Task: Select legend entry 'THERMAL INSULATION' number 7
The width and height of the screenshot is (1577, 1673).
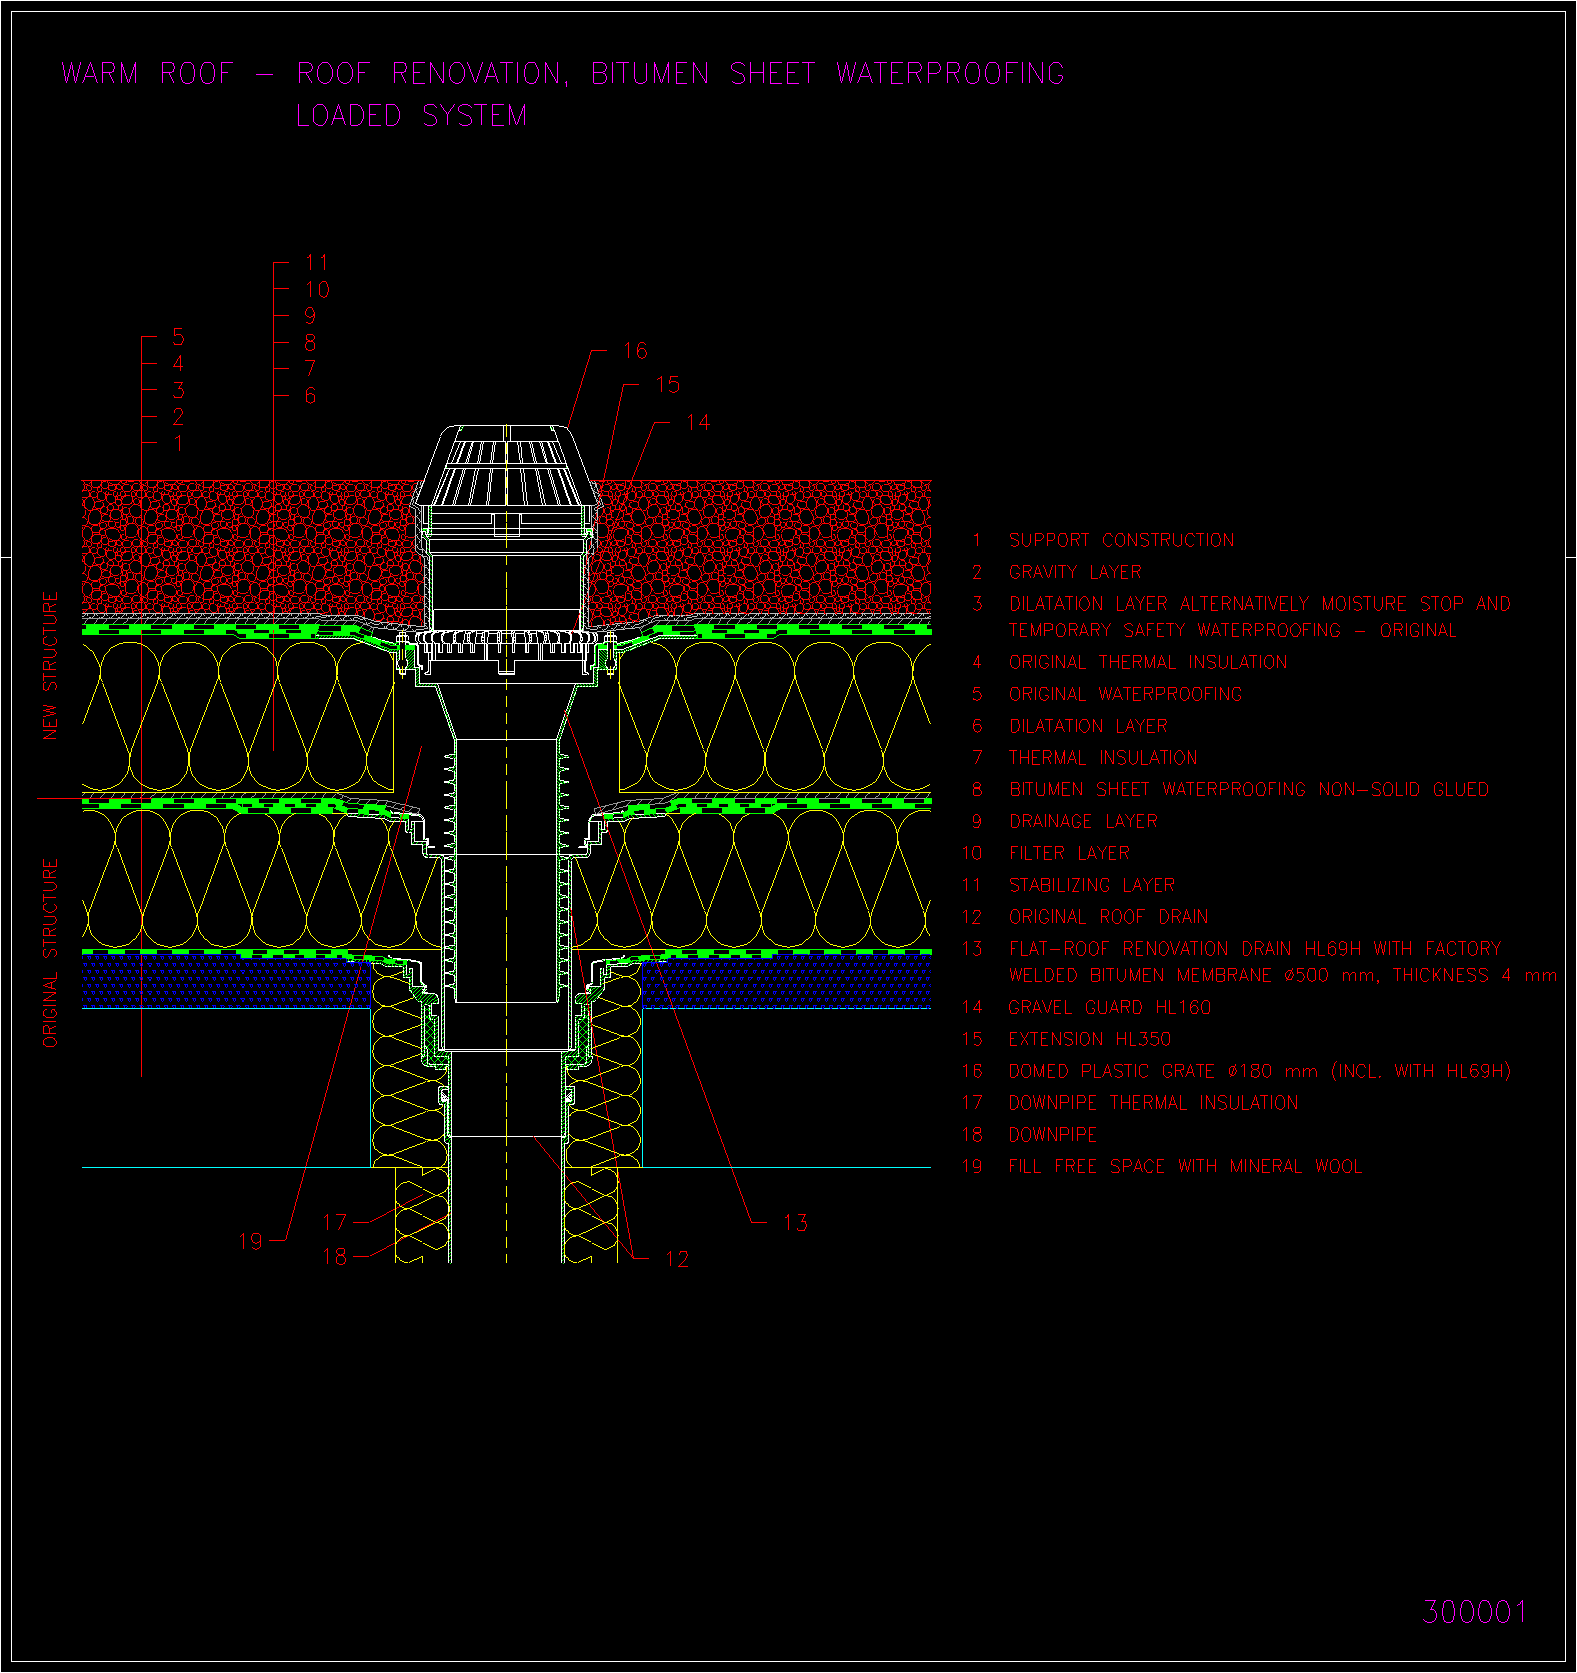Action: [x=1102, y=758]
